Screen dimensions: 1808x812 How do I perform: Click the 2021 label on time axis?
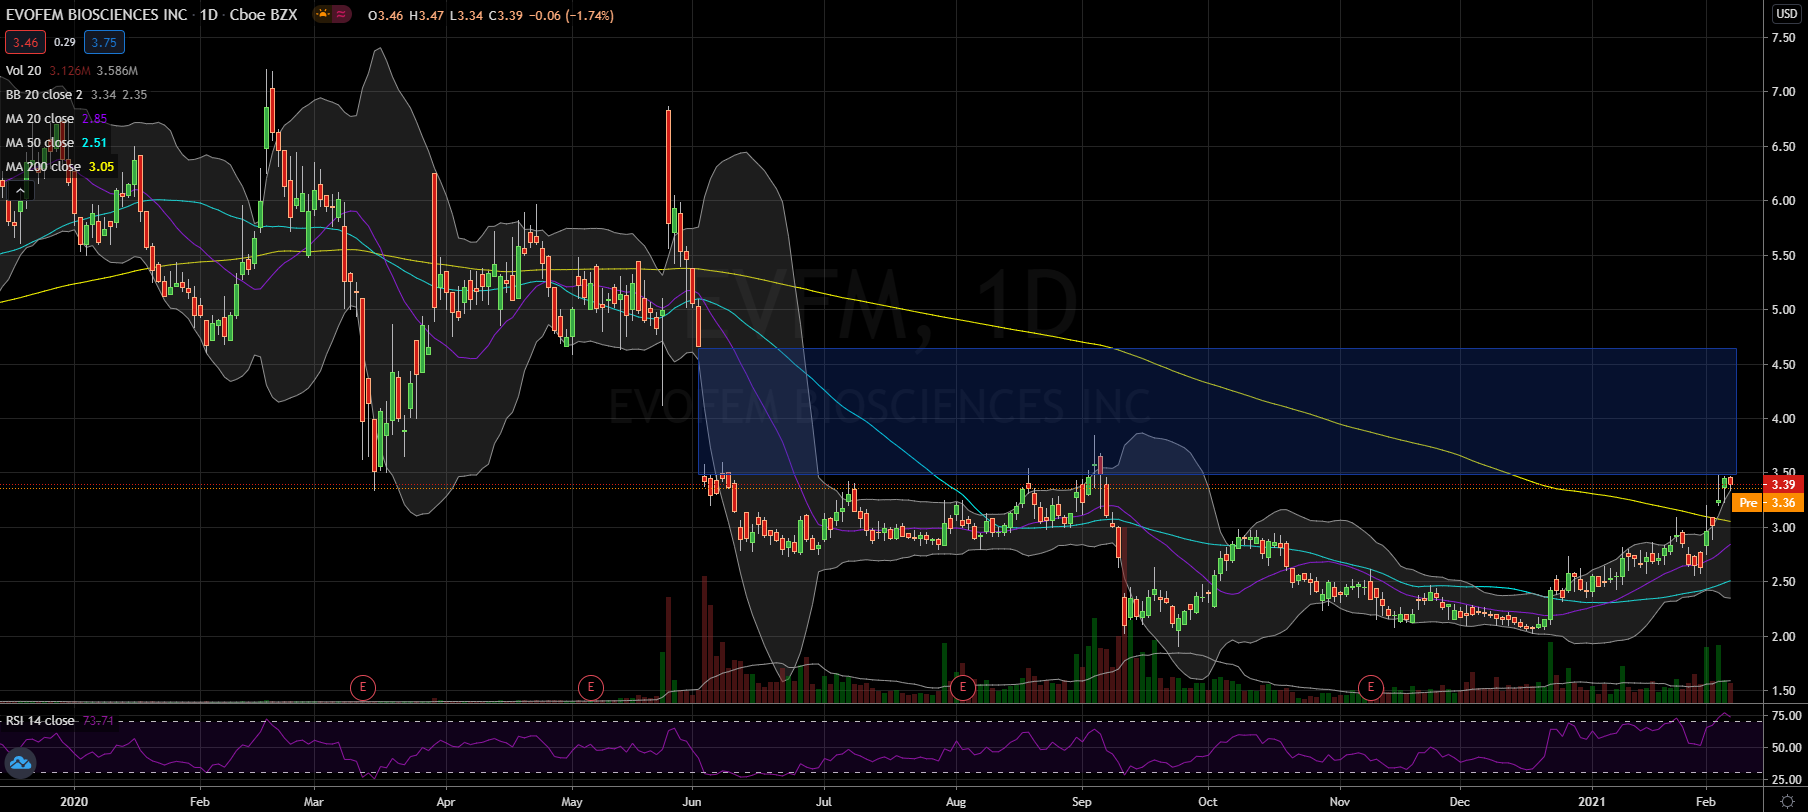[x=1591, y=802]
